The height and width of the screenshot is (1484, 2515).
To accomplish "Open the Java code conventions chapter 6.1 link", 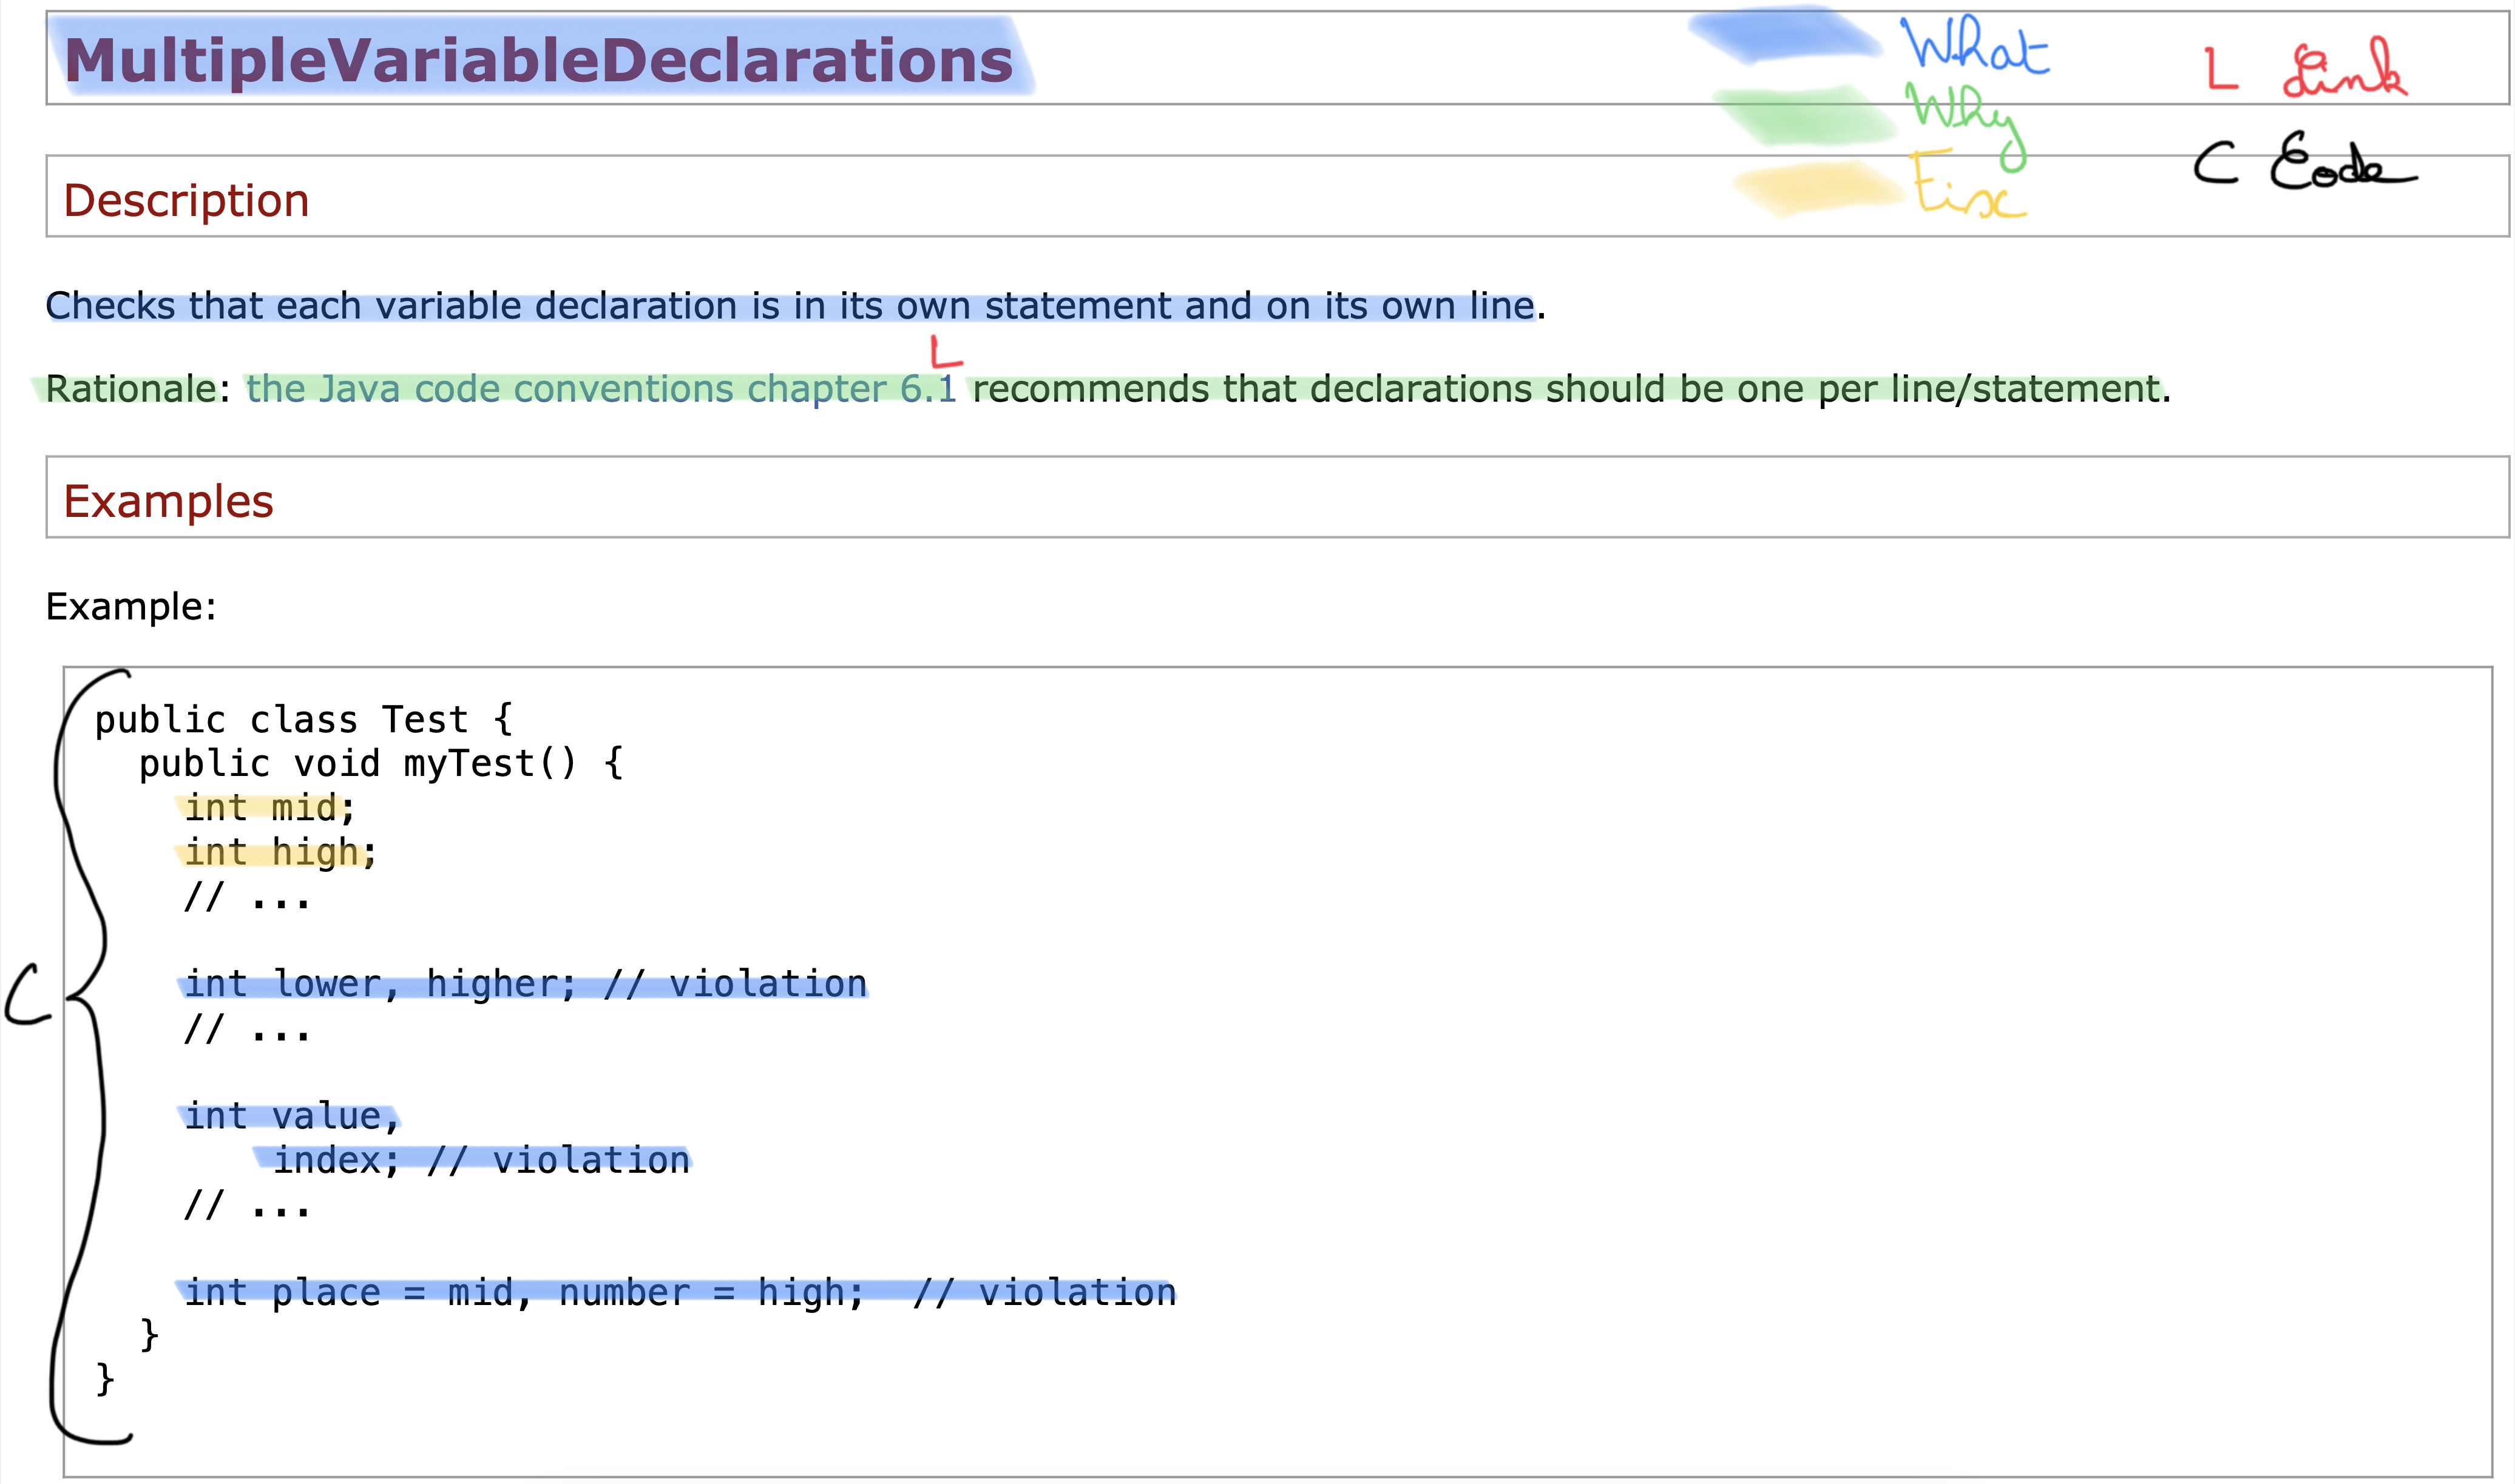I will pyautogui.click(x=600, y=389).
